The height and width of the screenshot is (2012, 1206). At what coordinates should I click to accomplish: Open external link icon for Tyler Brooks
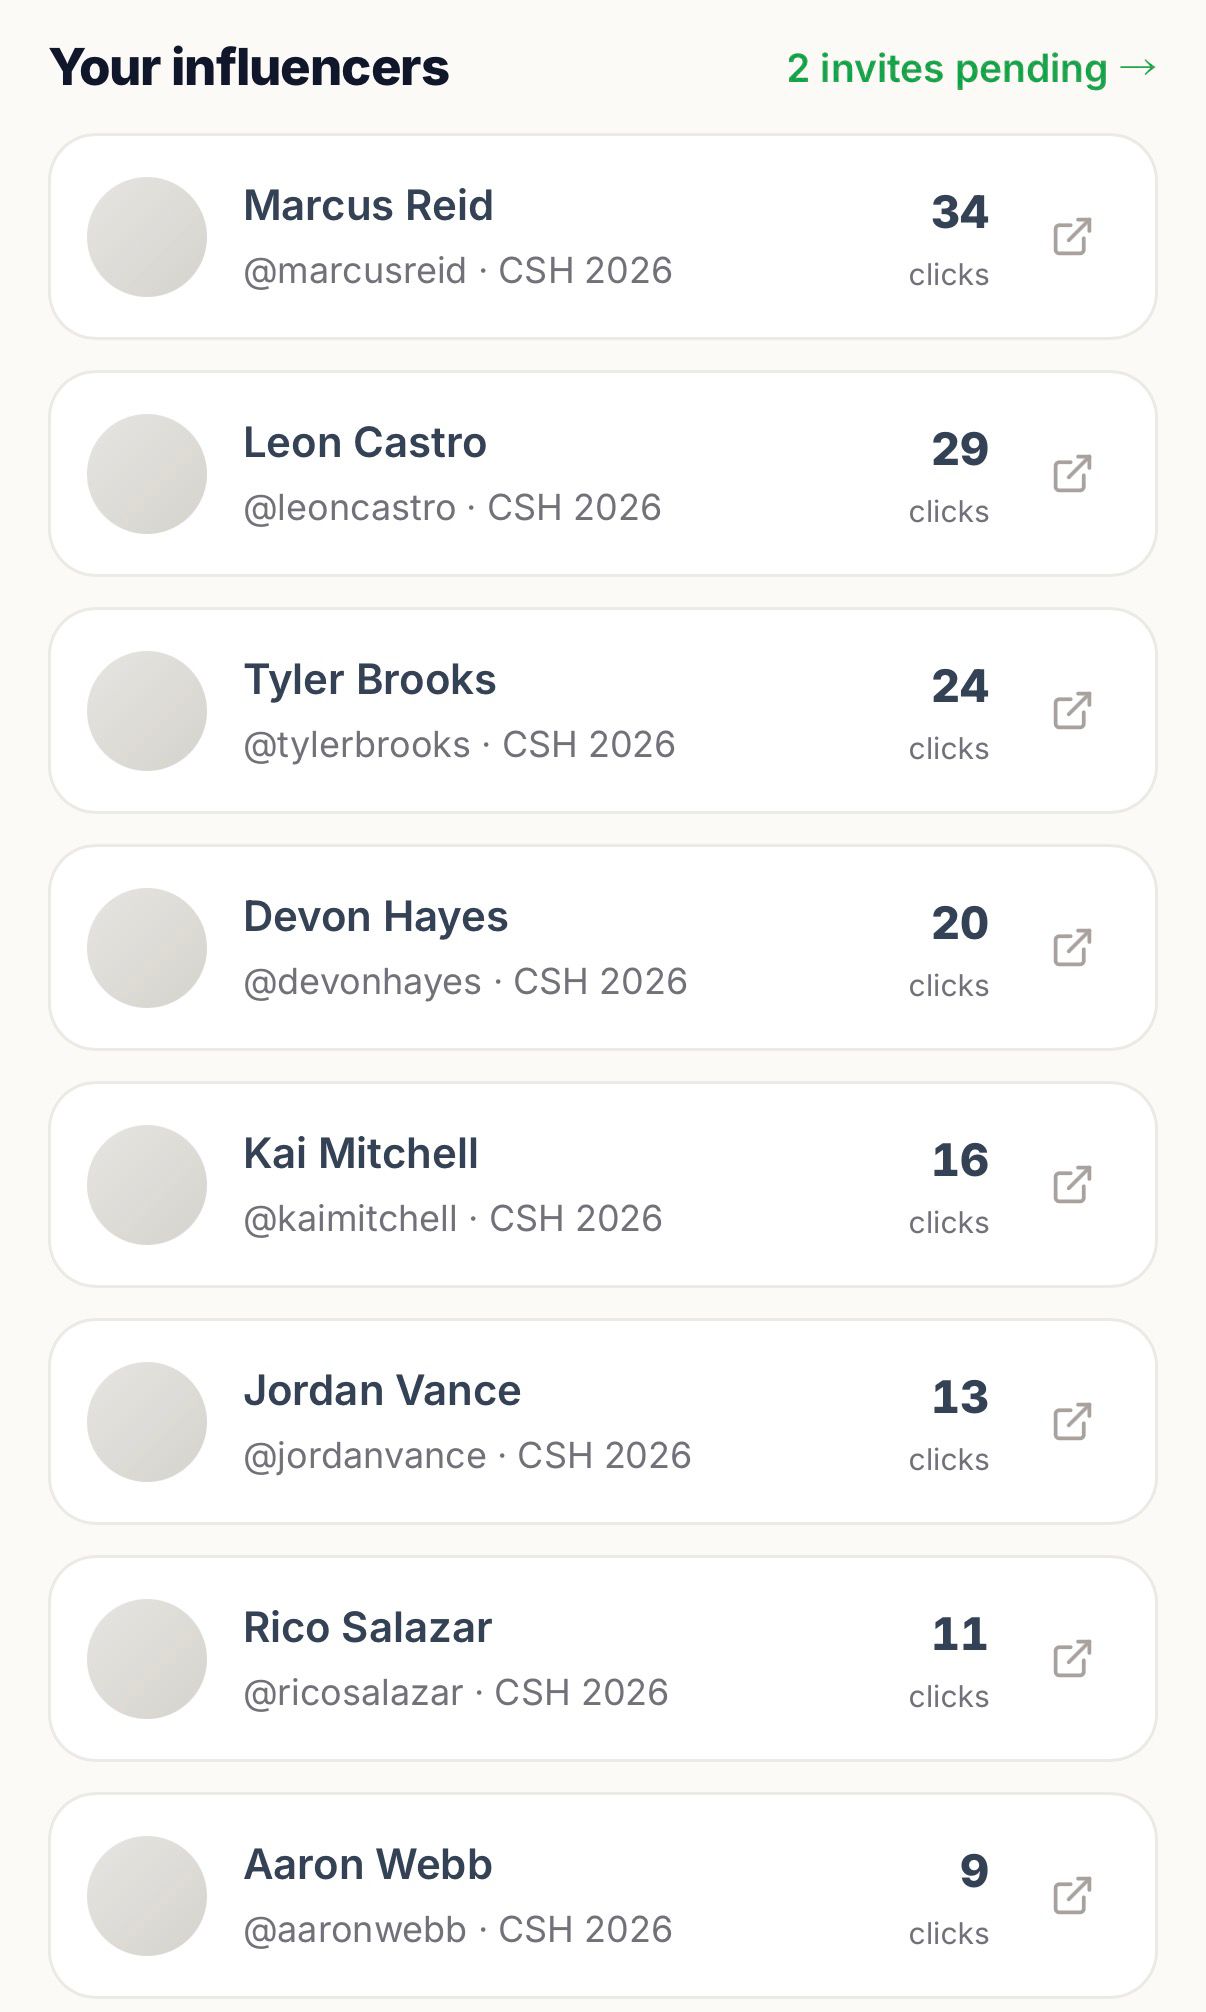1072,711
